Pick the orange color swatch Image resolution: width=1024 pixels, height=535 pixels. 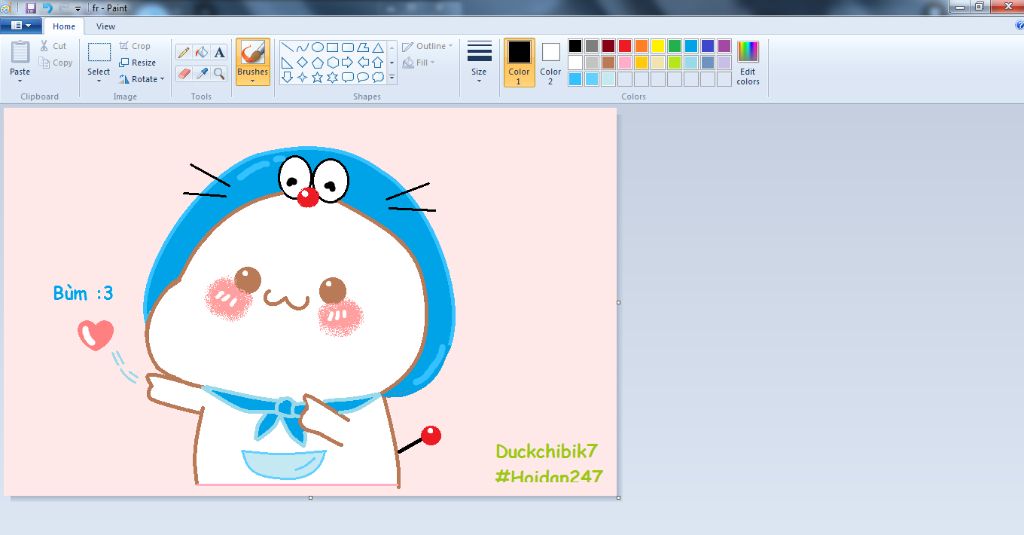pos(641,46)
